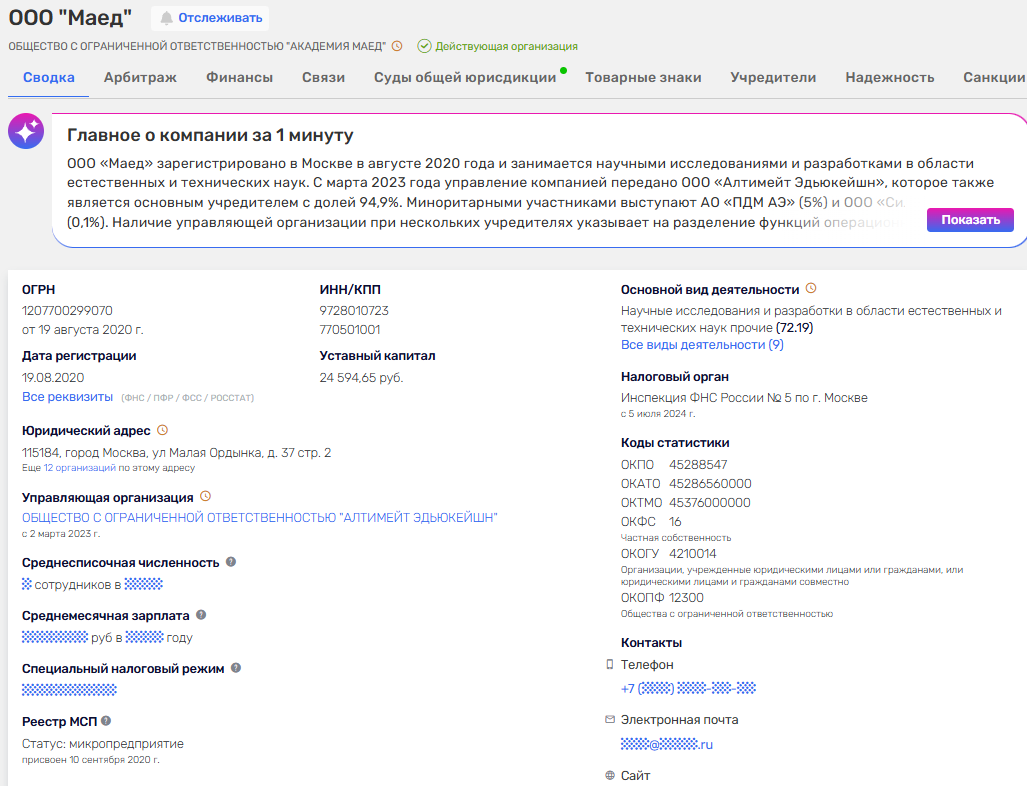Image resolution: width=1027 pixels, height=786 pixels.
Task: Click the help icon next to Среднемесячная зарплата
Action: tap(201, 615)
